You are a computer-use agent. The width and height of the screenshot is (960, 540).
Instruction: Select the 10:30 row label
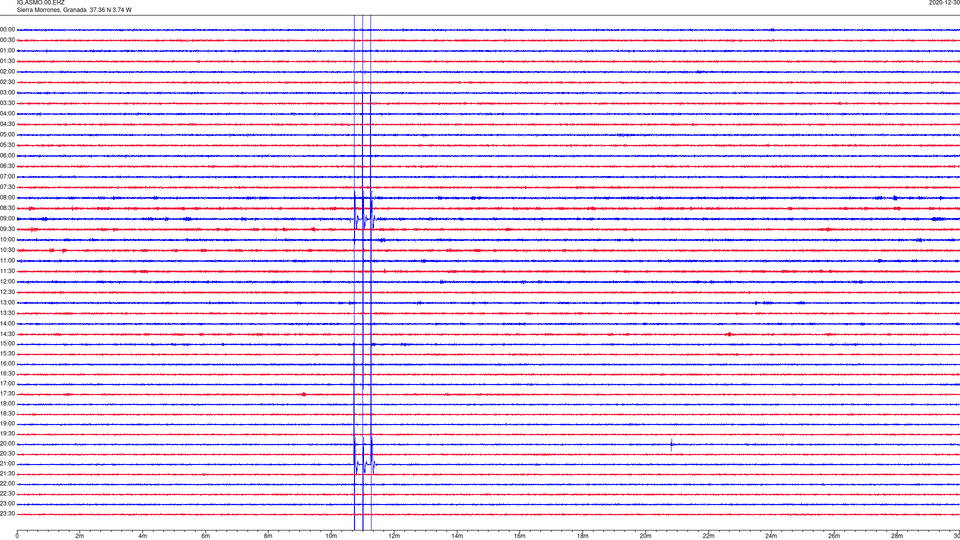pyautogui.click(x=7, y=250)
